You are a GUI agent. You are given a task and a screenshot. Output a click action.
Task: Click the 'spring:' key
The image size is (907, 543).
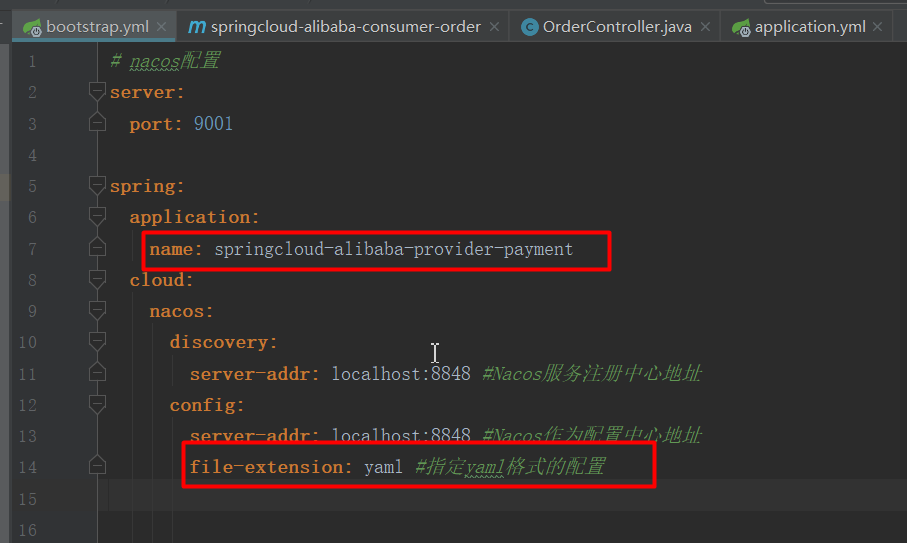[x=147, y=186]
